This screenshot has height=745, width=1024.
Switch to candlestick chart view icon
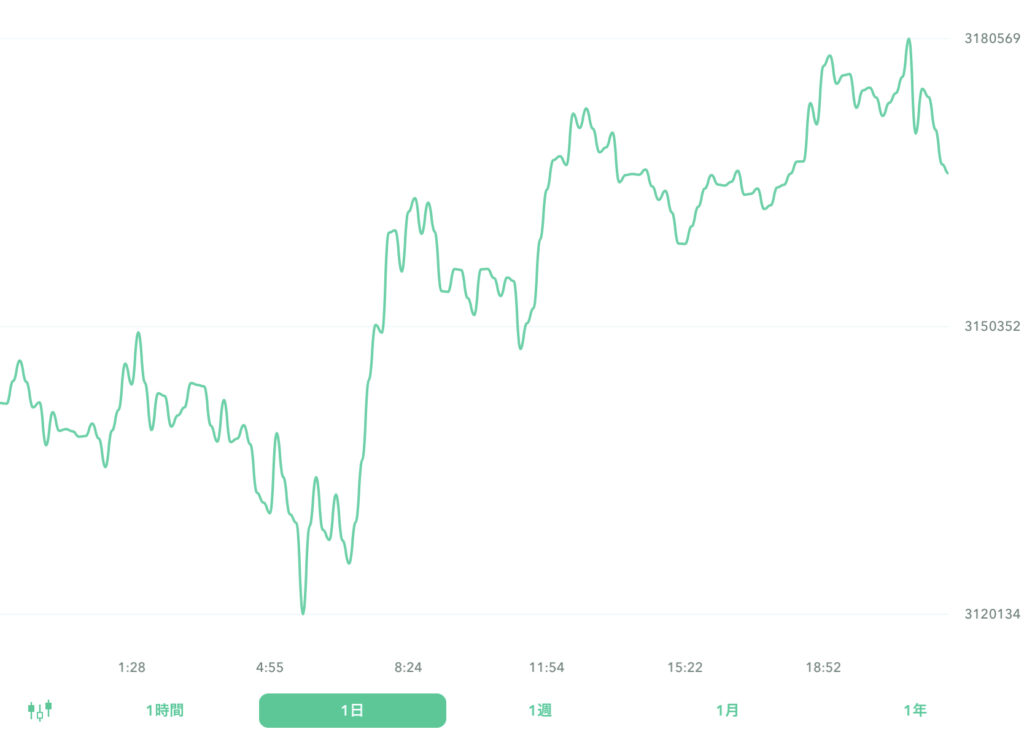(x=40, y=711)
